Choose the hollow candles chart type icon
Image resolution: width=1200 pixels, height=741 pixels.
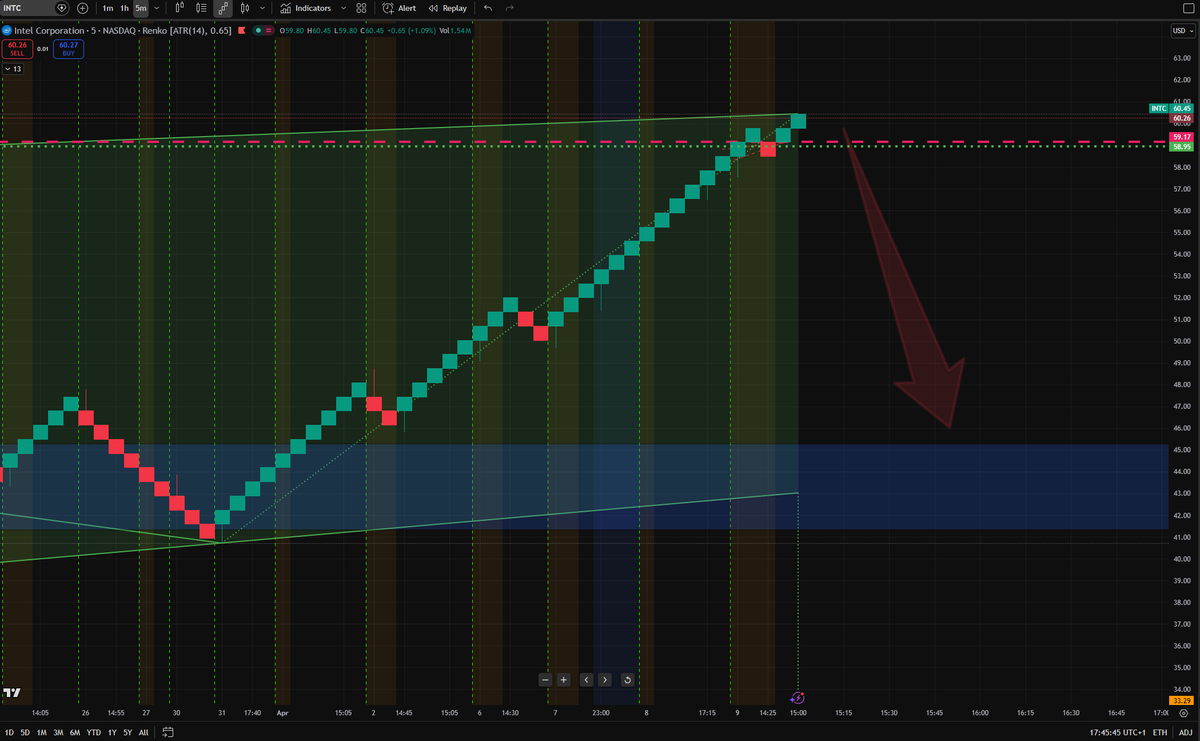(245, 8)
